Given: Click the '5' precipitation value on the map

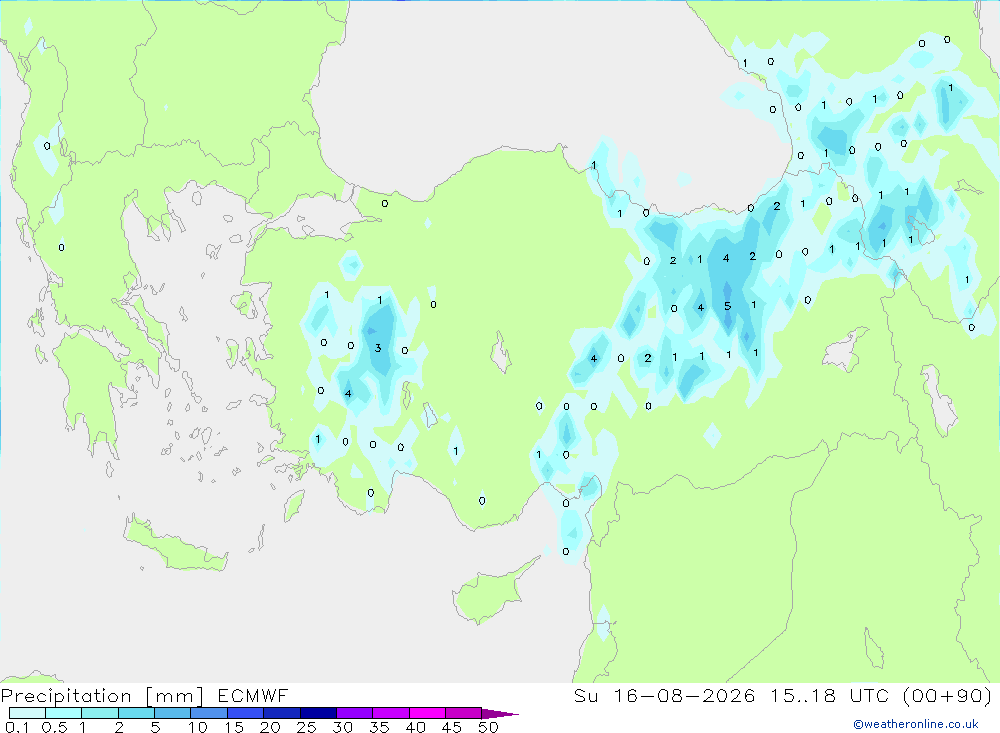Looking at the screenshot, I should pyautogui.click(x=727, y=306).
